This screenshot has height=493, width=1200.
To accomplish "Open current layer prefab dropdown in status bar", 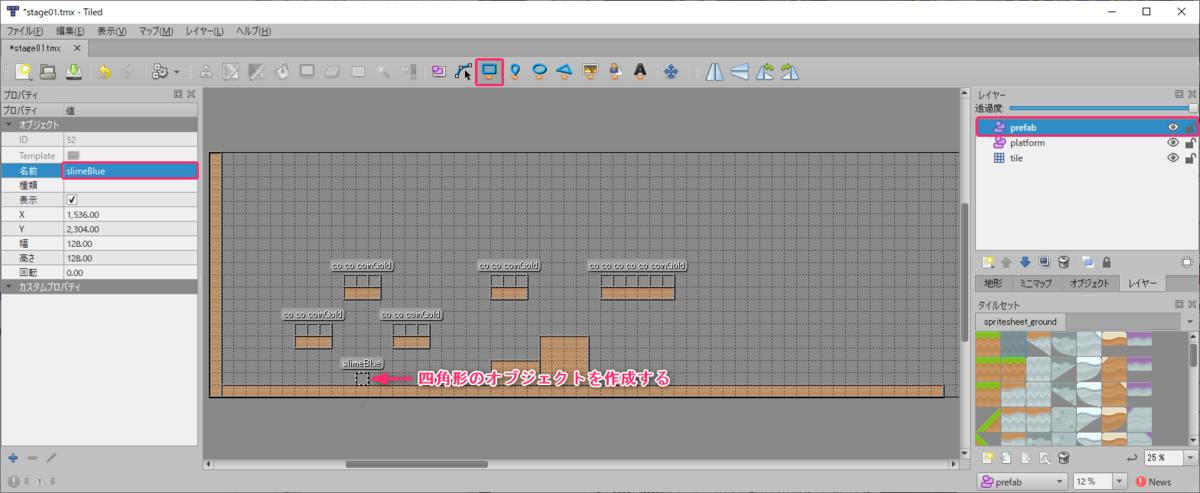I will pos(1021,482).
